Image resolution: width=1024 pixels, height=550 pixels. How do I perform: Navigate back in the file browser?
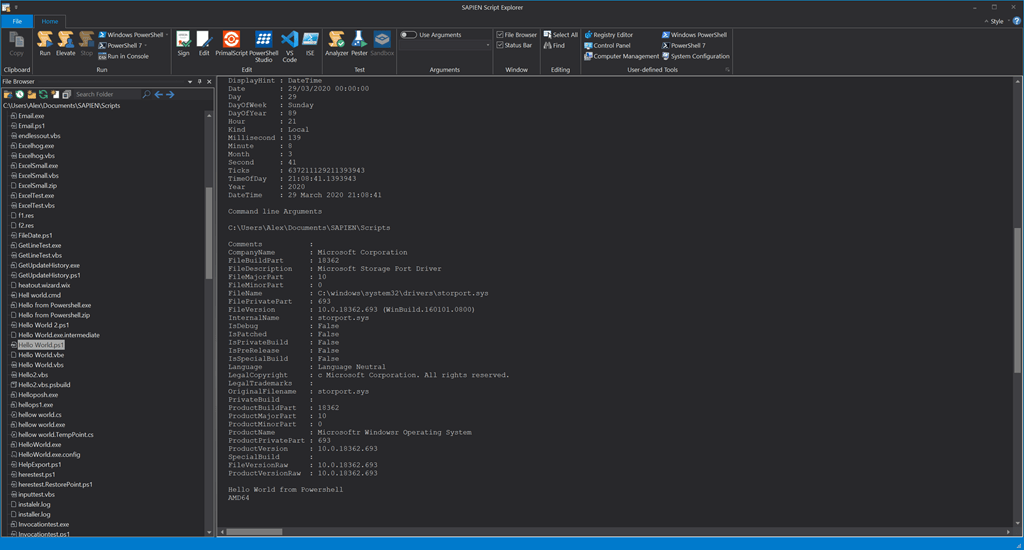point(158,94)
